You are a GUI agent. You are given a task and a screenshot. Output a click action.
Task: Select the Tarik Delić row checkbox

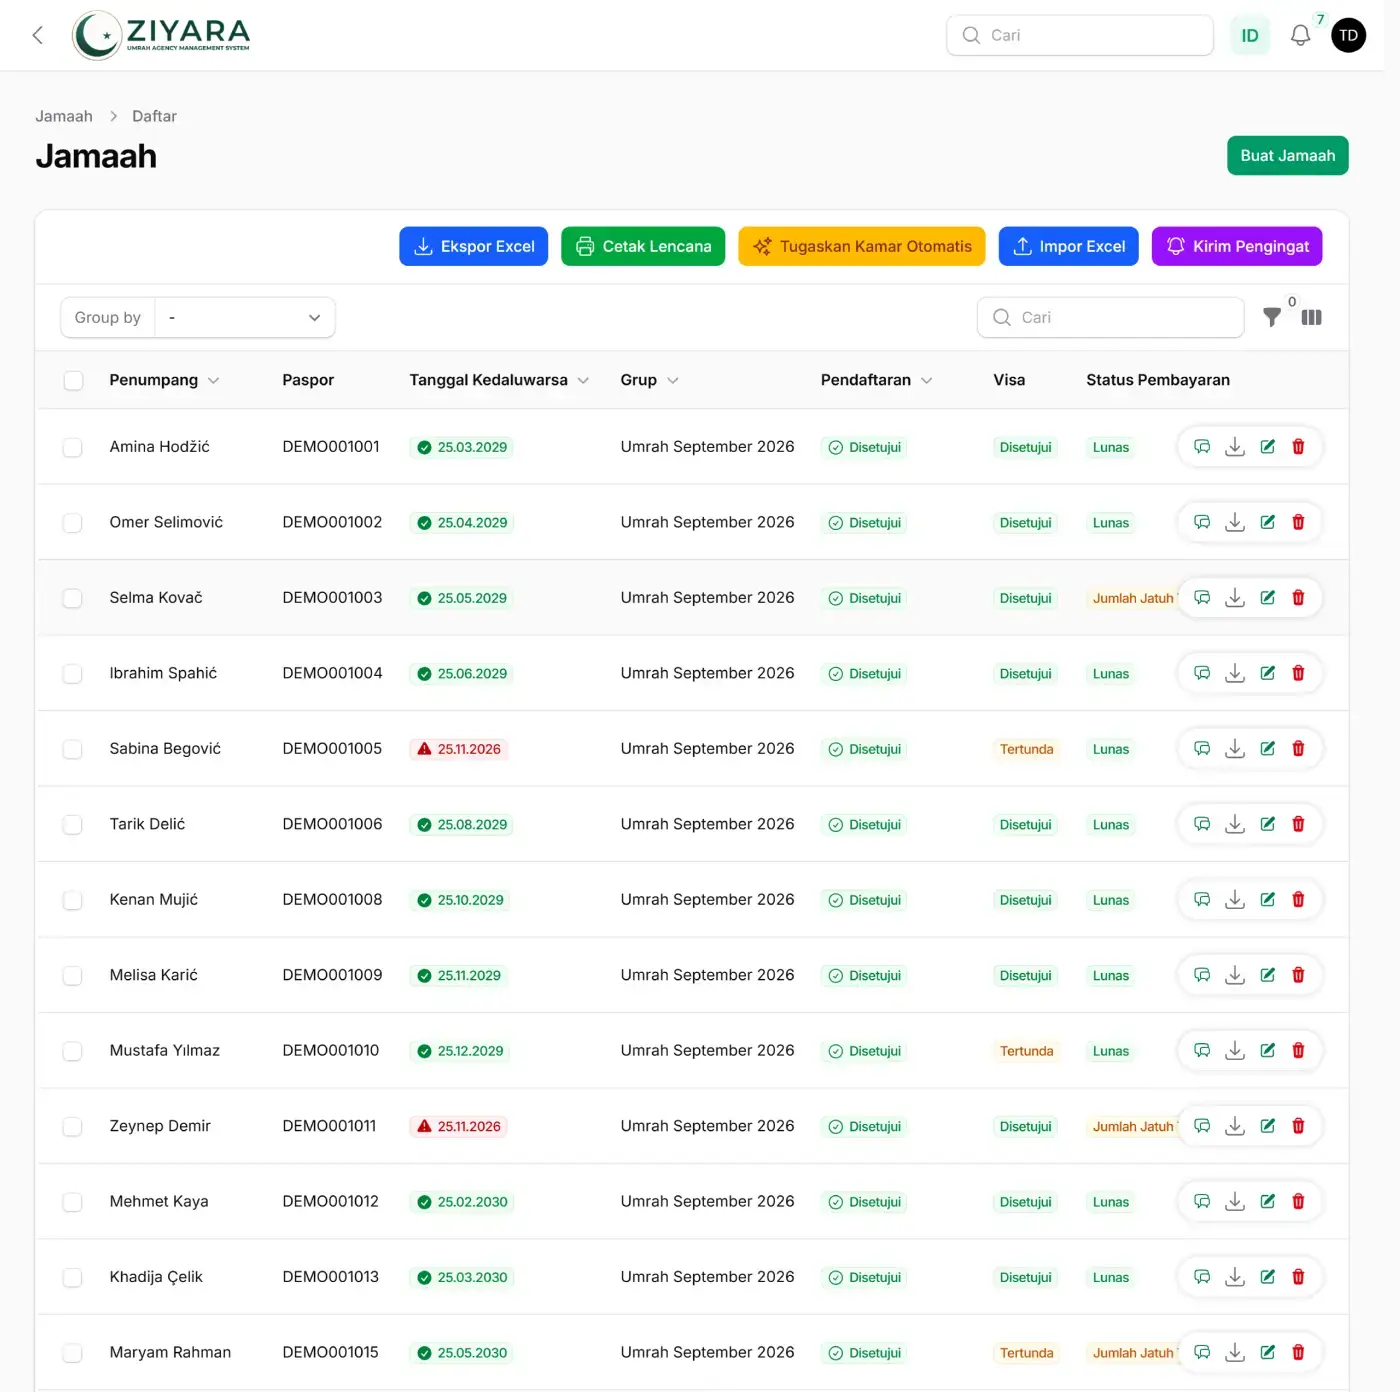[73, 824]
